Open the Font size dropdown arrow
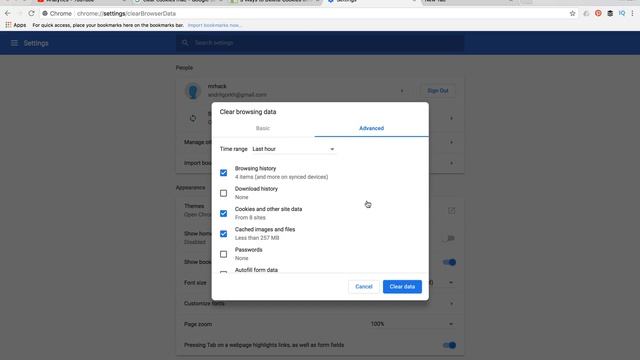This screenshot has height=360, width=640. pos(451,282)
